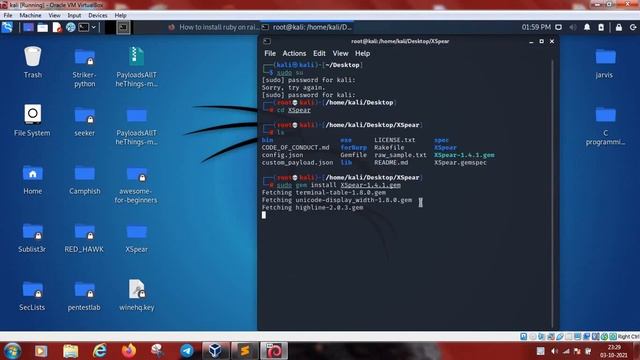Open the volume control in Kali panel
640x360 pixels.
pyautogui.click(x=573, y=27)
